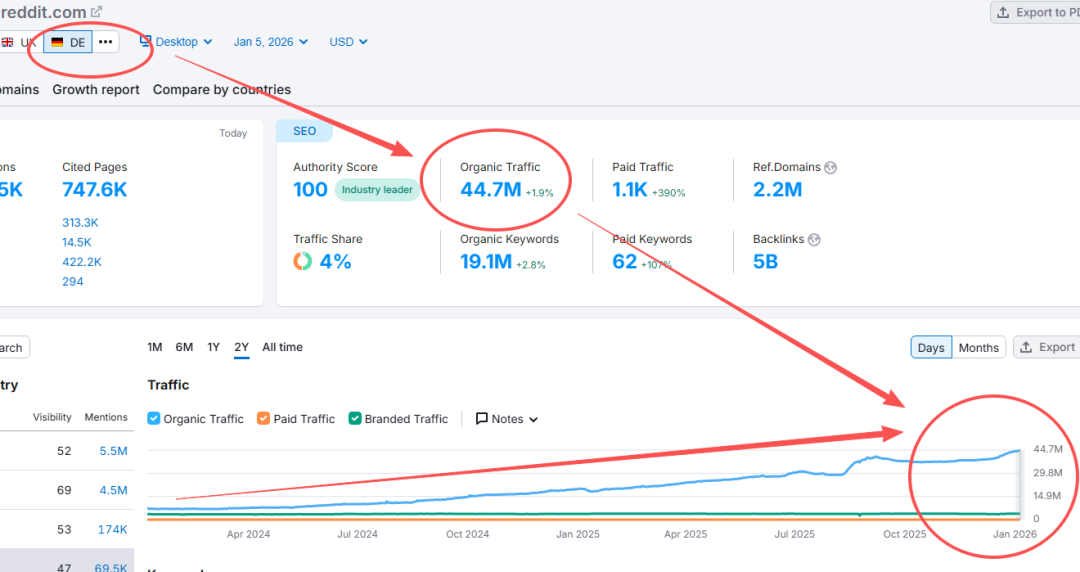Expand the Notes dropdown chevron
The height and width of the screenshot is (572, 1080).
[533, 419]
